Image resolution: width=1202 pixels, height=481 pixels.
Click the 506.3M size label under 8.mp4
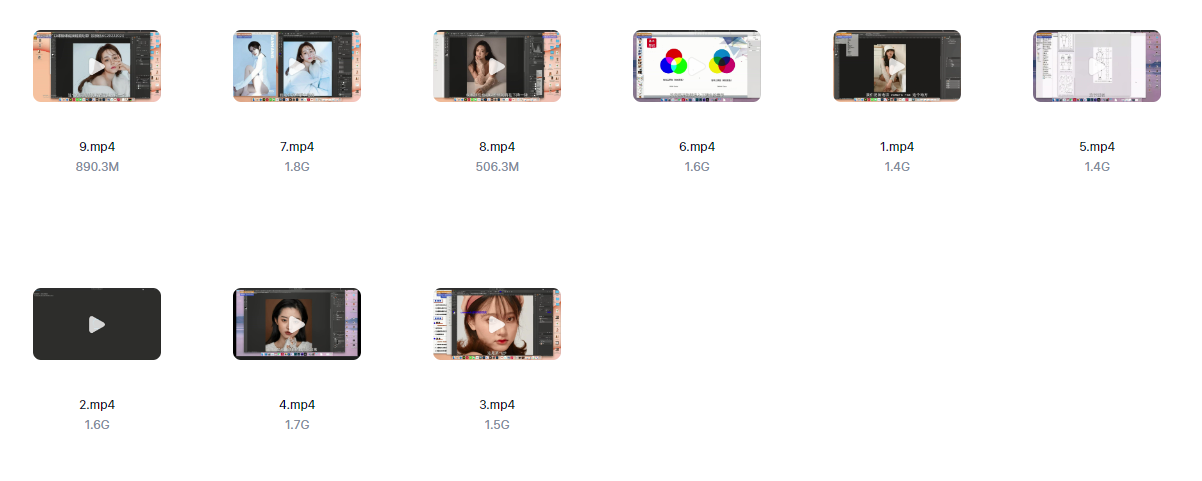[497, 167]
